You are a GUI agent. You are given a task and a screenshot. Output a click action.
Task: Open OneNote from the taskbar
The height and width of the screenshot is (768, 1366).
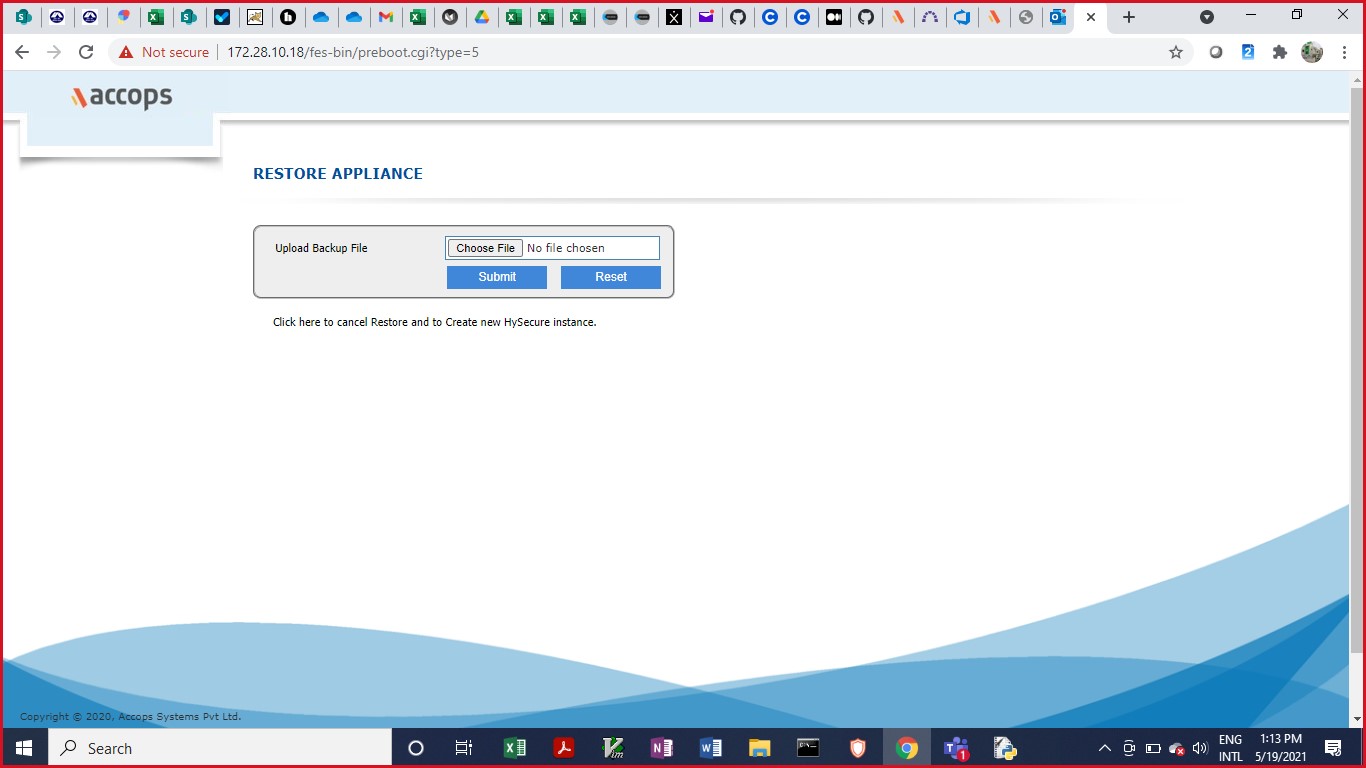pyautogui.click(x=662, y=748)
